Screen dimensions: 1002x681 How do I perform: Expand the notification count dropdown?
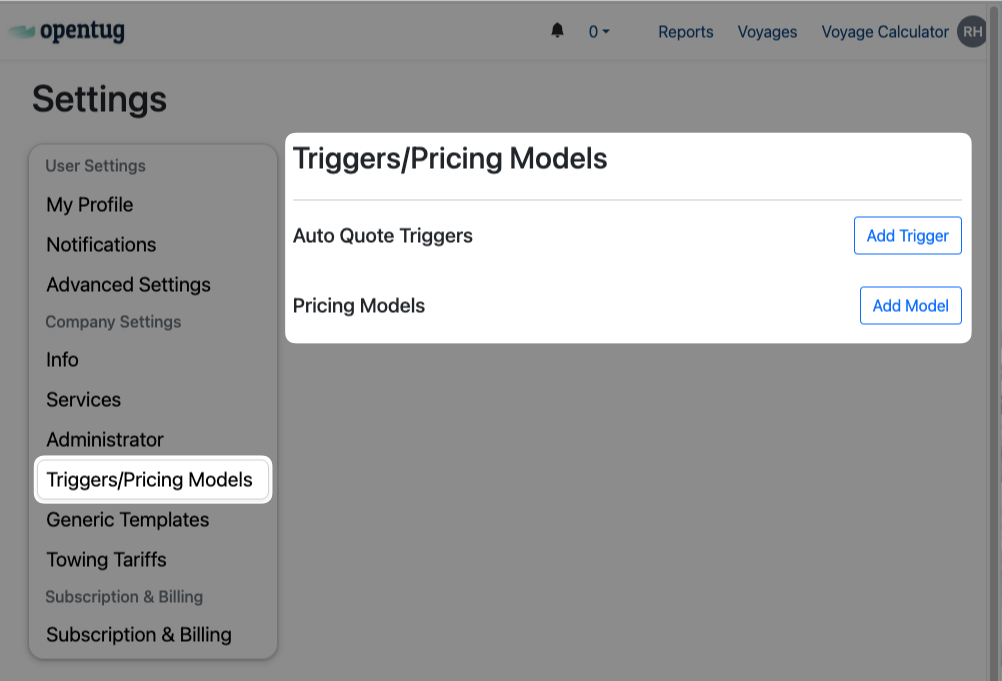[599, 32]
